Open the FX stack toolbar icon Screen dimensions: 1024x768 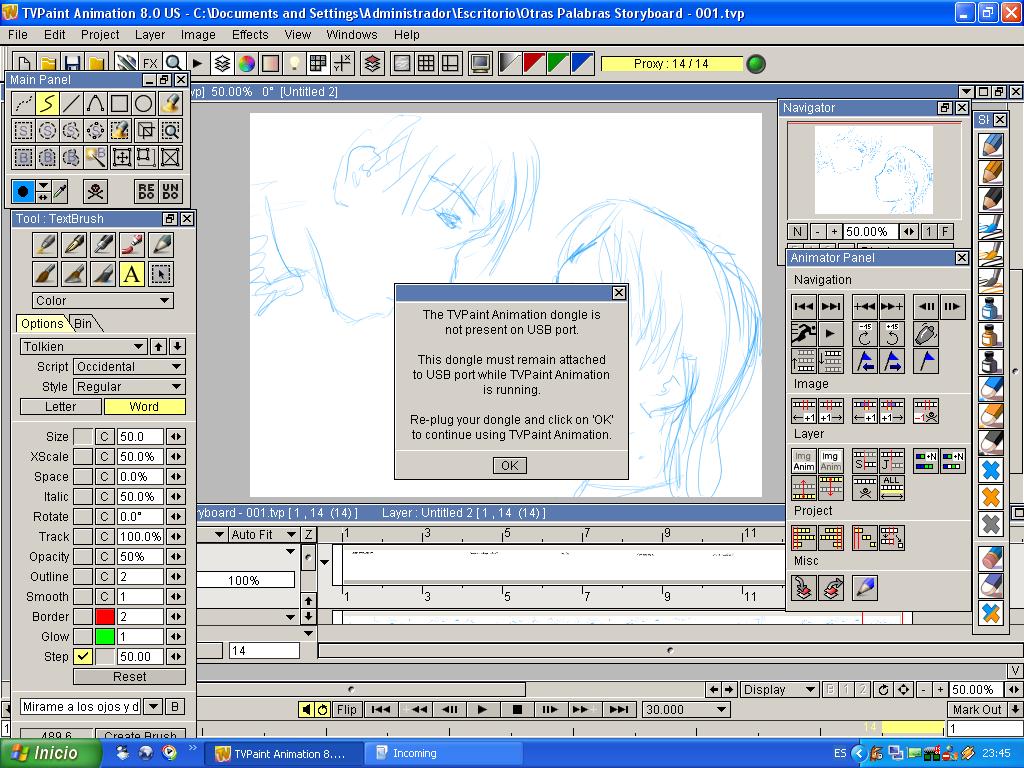coord(150,63)
